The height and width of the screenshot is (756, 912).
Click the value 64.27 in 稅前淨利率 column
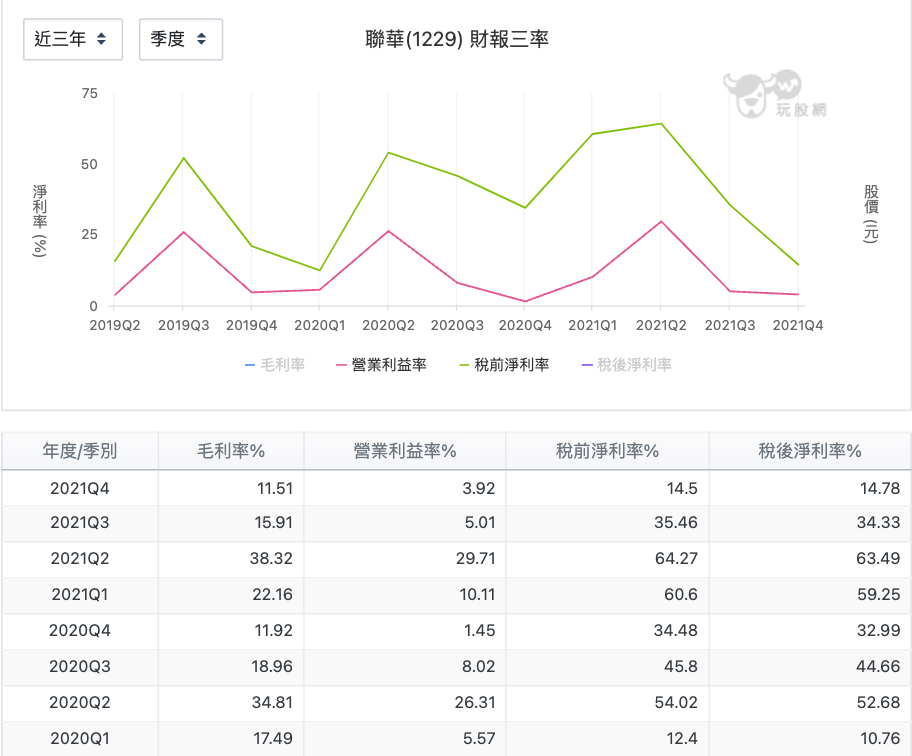(676, 559)
